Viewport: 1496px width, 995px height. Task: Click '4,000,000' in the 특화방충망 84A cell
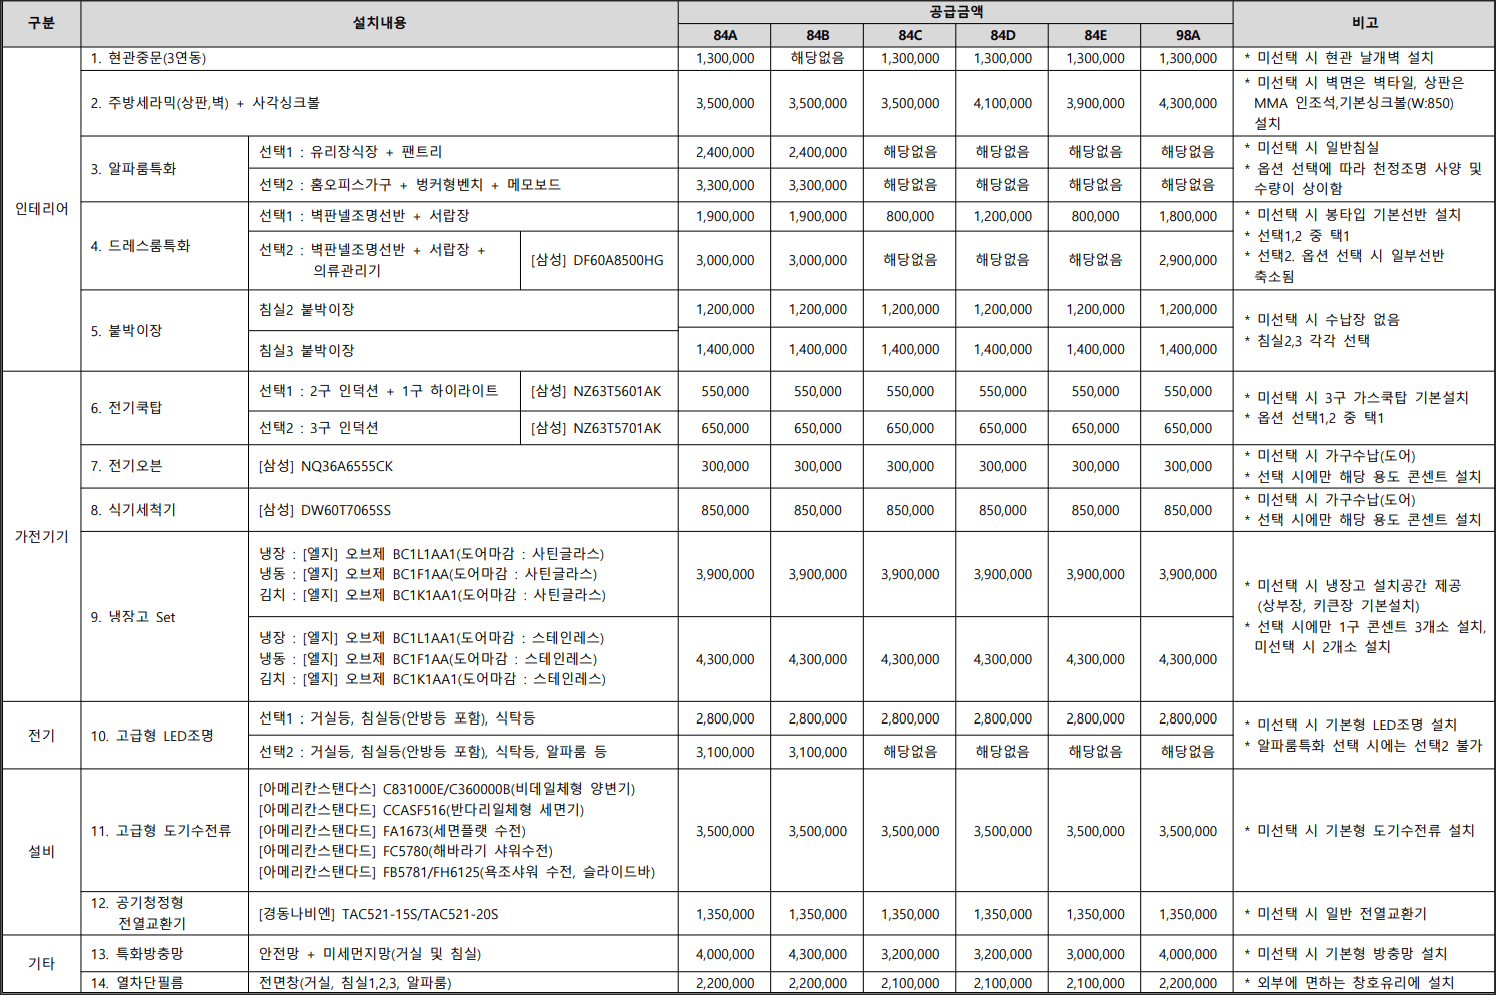pos(725,954)
